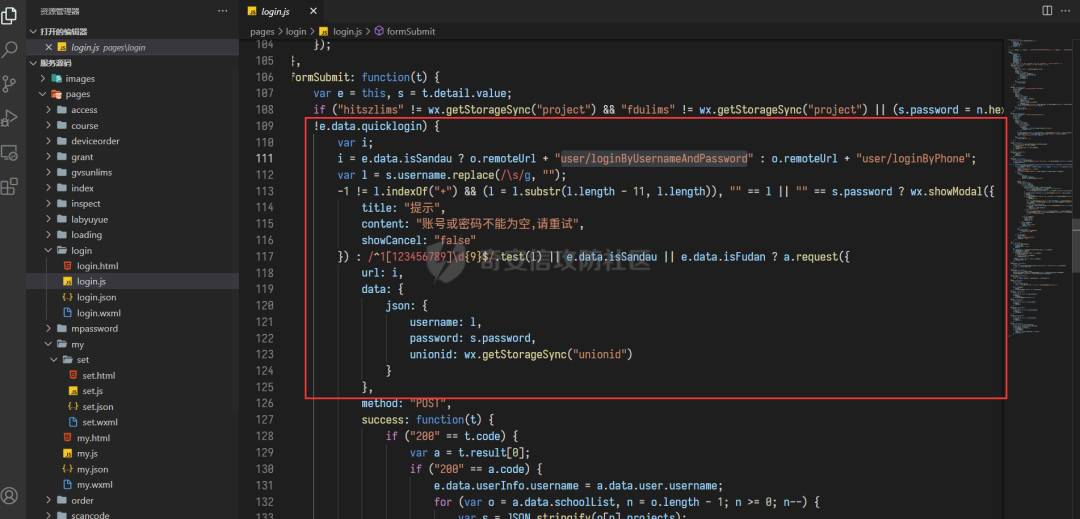Split the editor to the right
The width and height of the screenshot is (1080, 519).
coord(1047,11)
